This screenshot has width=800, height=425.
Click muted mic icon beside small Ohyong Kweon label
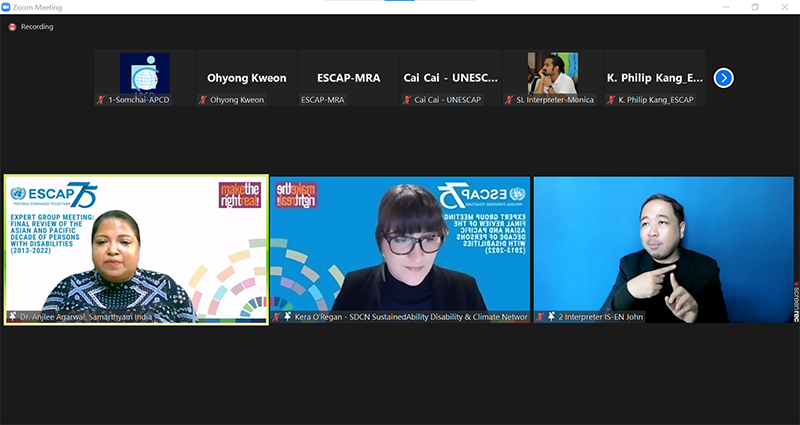tap(203, 100)
